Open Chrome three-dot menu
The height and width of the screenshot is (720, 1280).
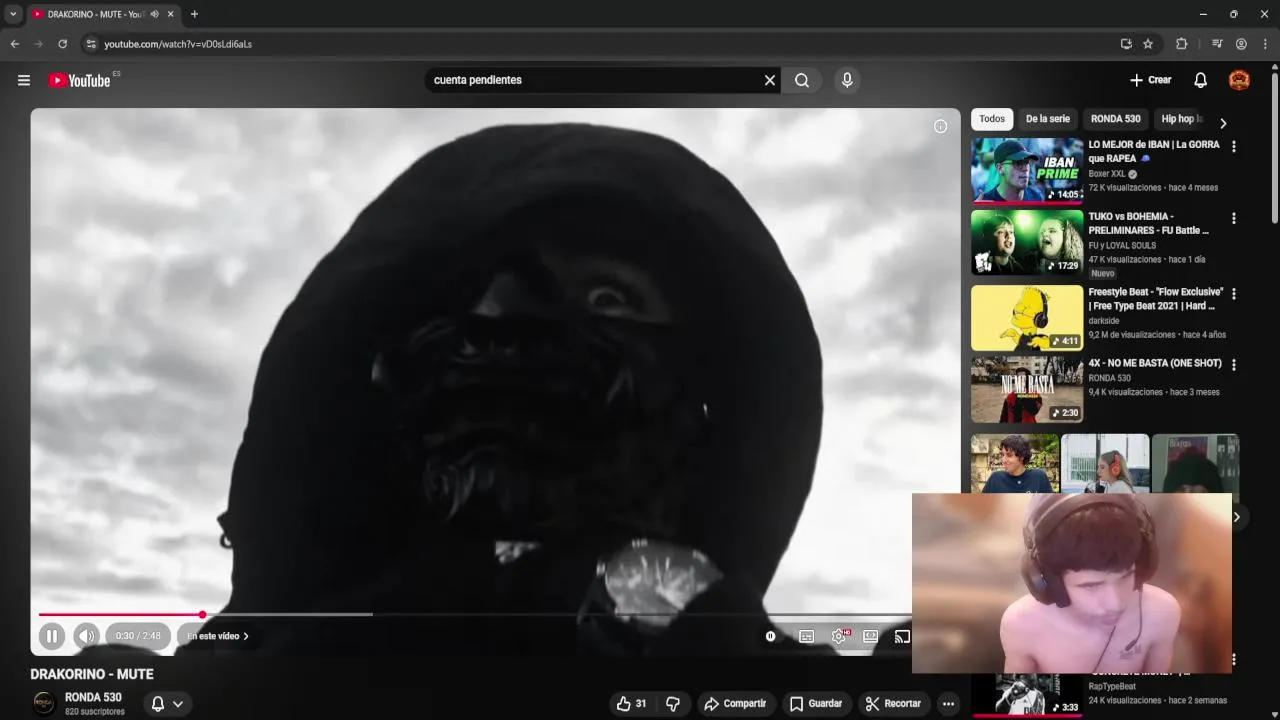pos(1265,44)
